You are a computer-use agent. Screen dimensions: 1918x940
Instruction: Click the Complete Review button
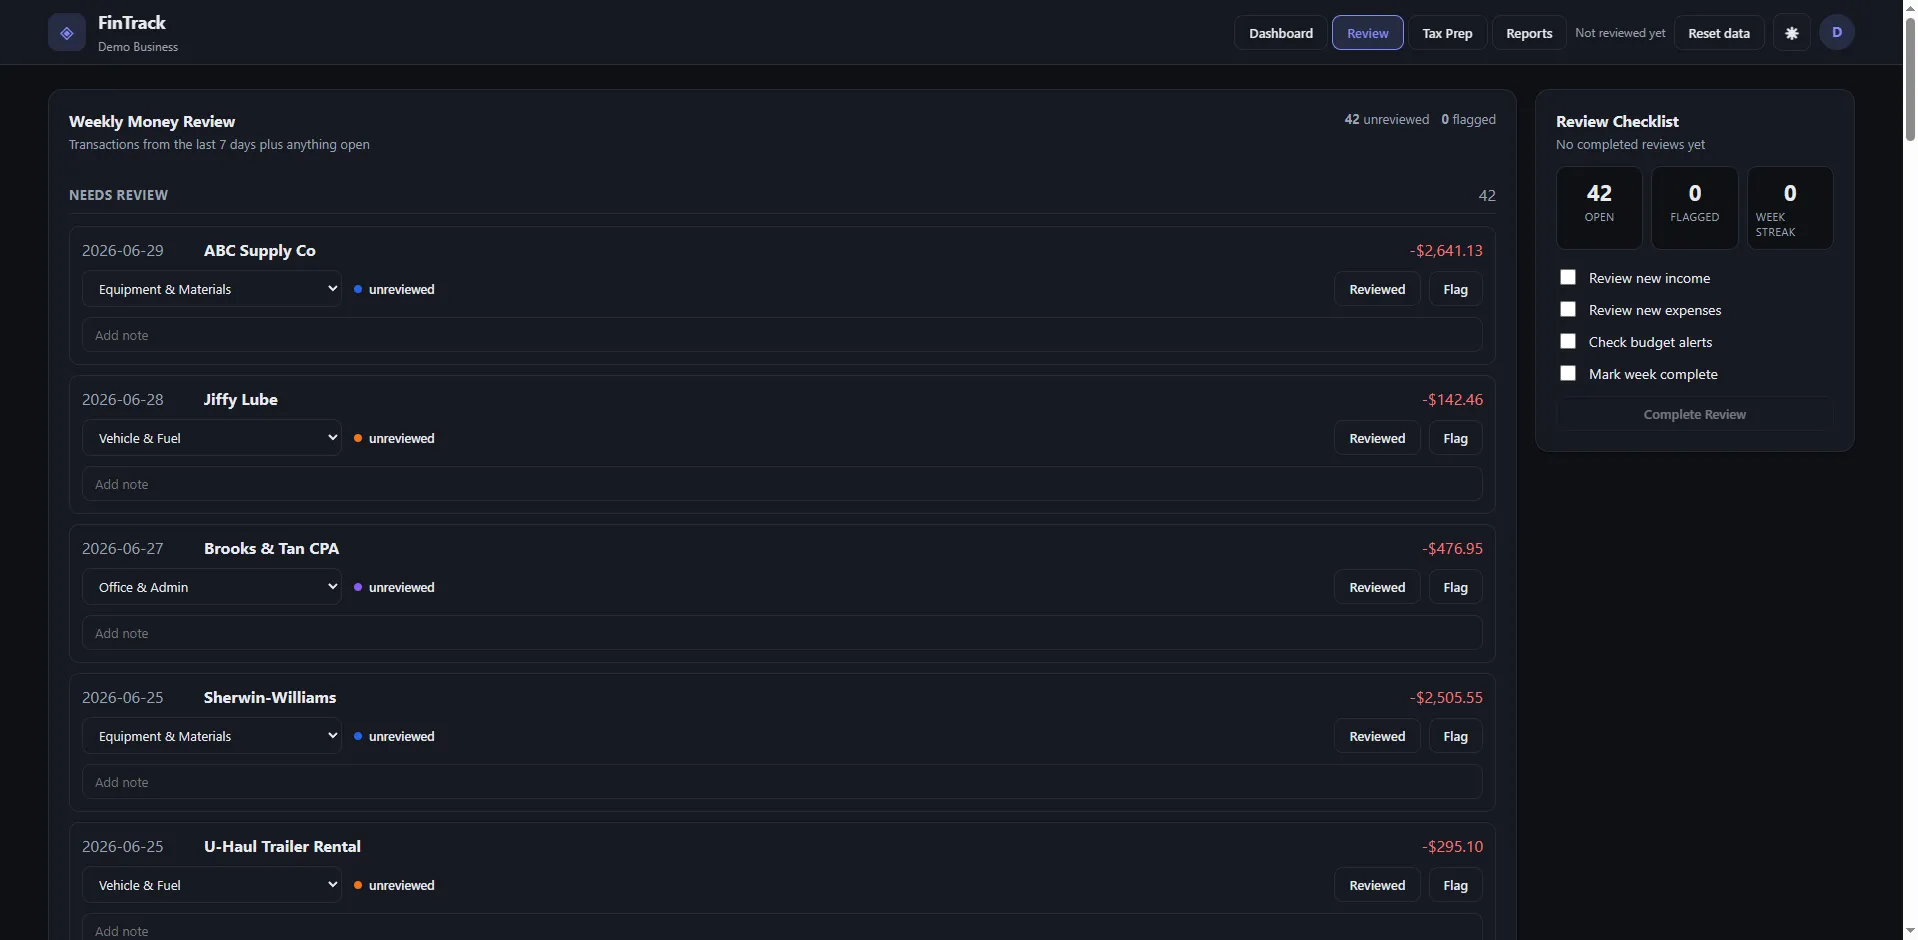[x=1695, y=414]
